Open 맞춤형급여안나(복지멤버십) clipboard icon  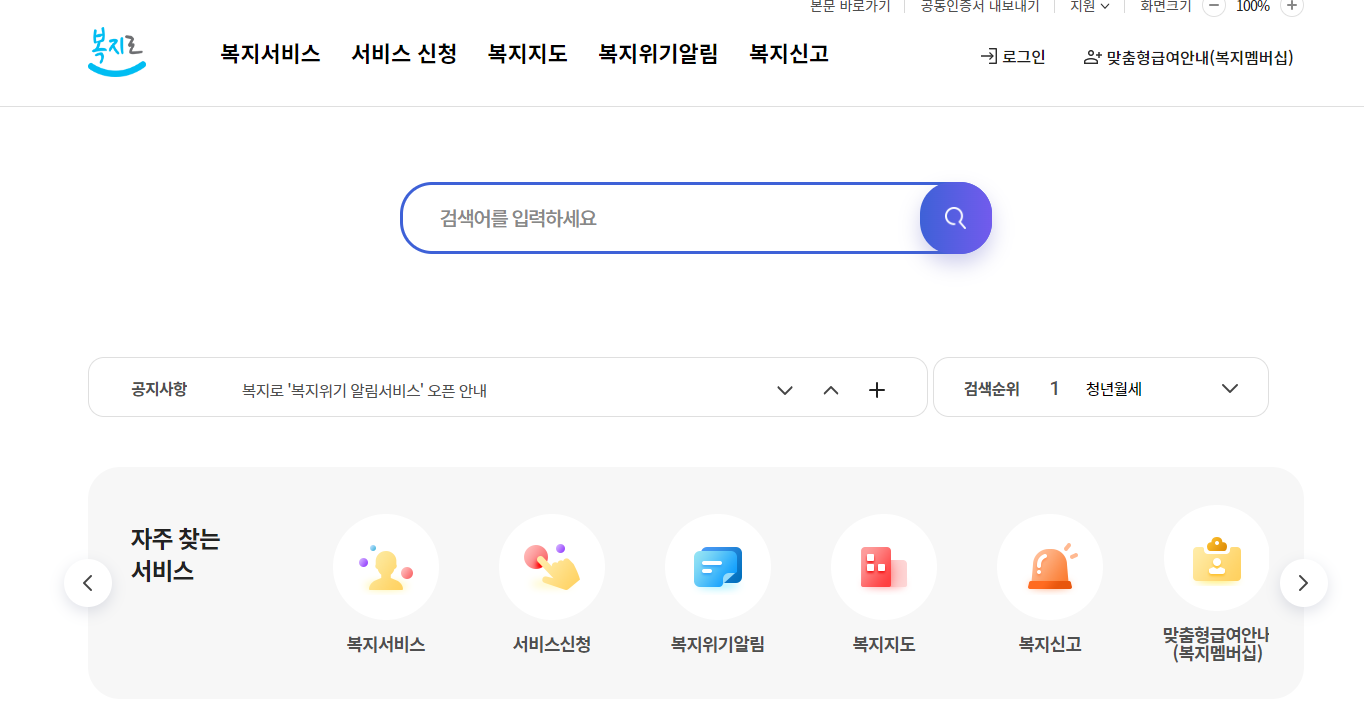click(x=1216, y=558)
